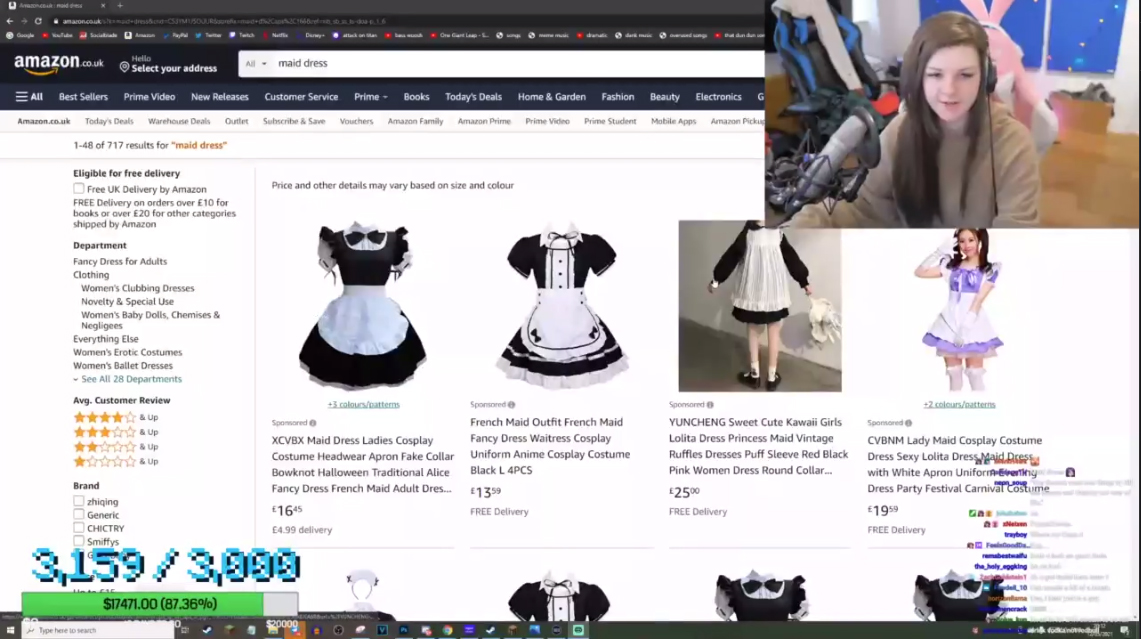This screenshot has width=1141, height=639.
Task: Open the Books section
Action: click(416, 97)
